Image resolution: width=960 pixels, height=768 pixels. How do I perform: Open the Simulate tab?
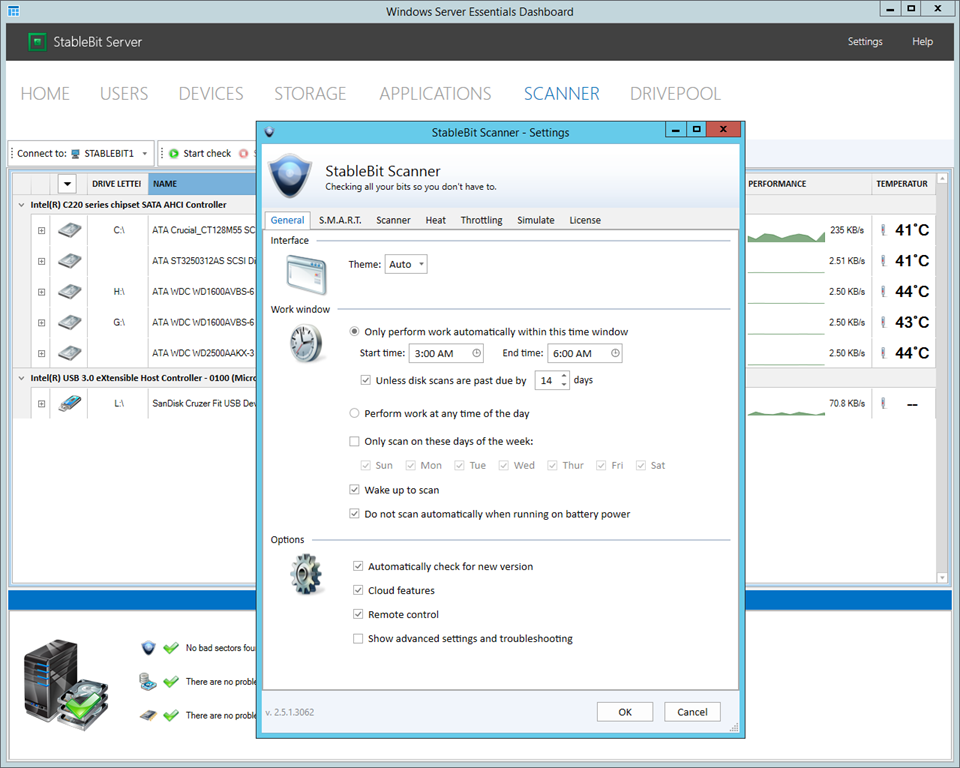pyautogui.click(x=536, y=220)
